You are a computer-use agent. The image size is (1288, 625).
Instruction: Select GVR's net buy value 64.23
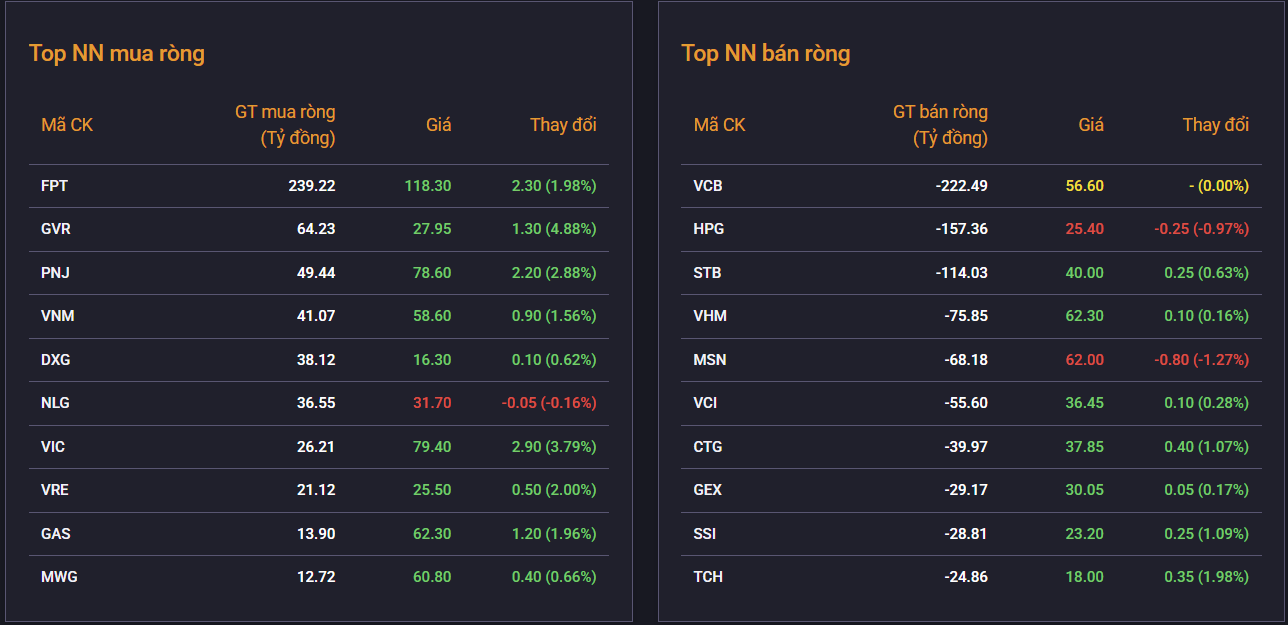(x=316, y=229)
